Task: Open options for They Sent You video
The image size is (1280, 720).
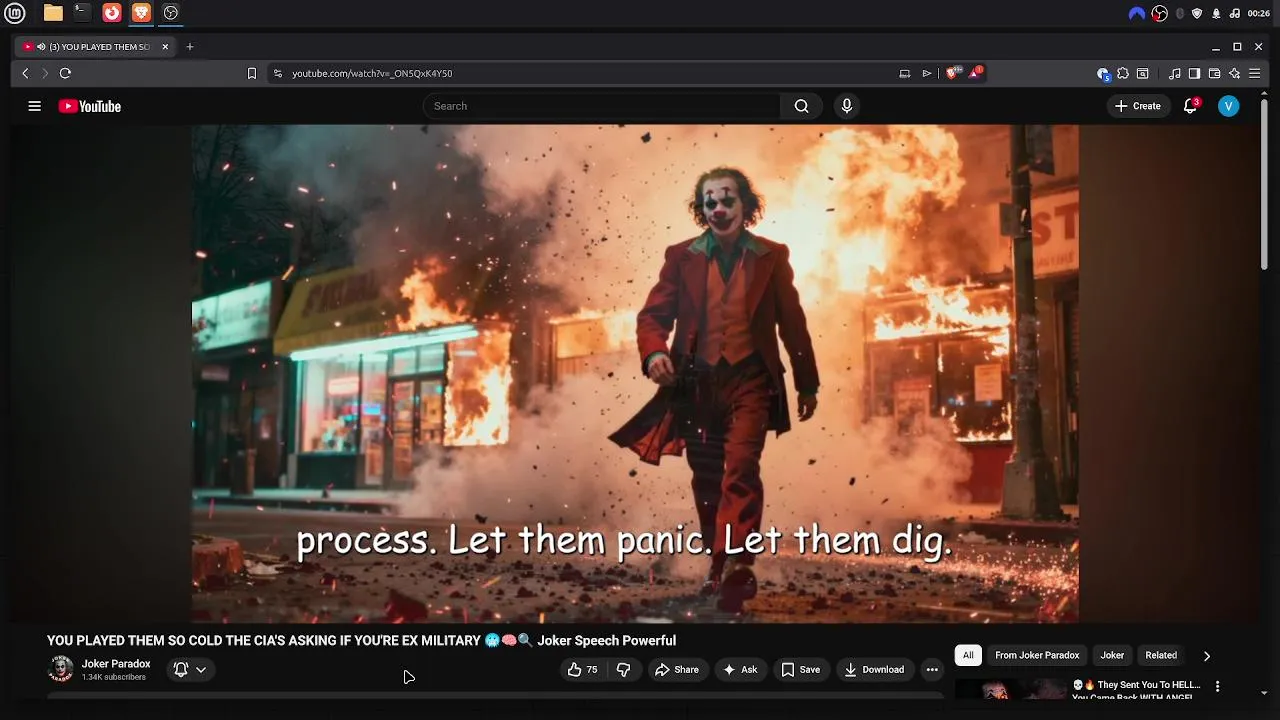Action: tap(1217, 686)
